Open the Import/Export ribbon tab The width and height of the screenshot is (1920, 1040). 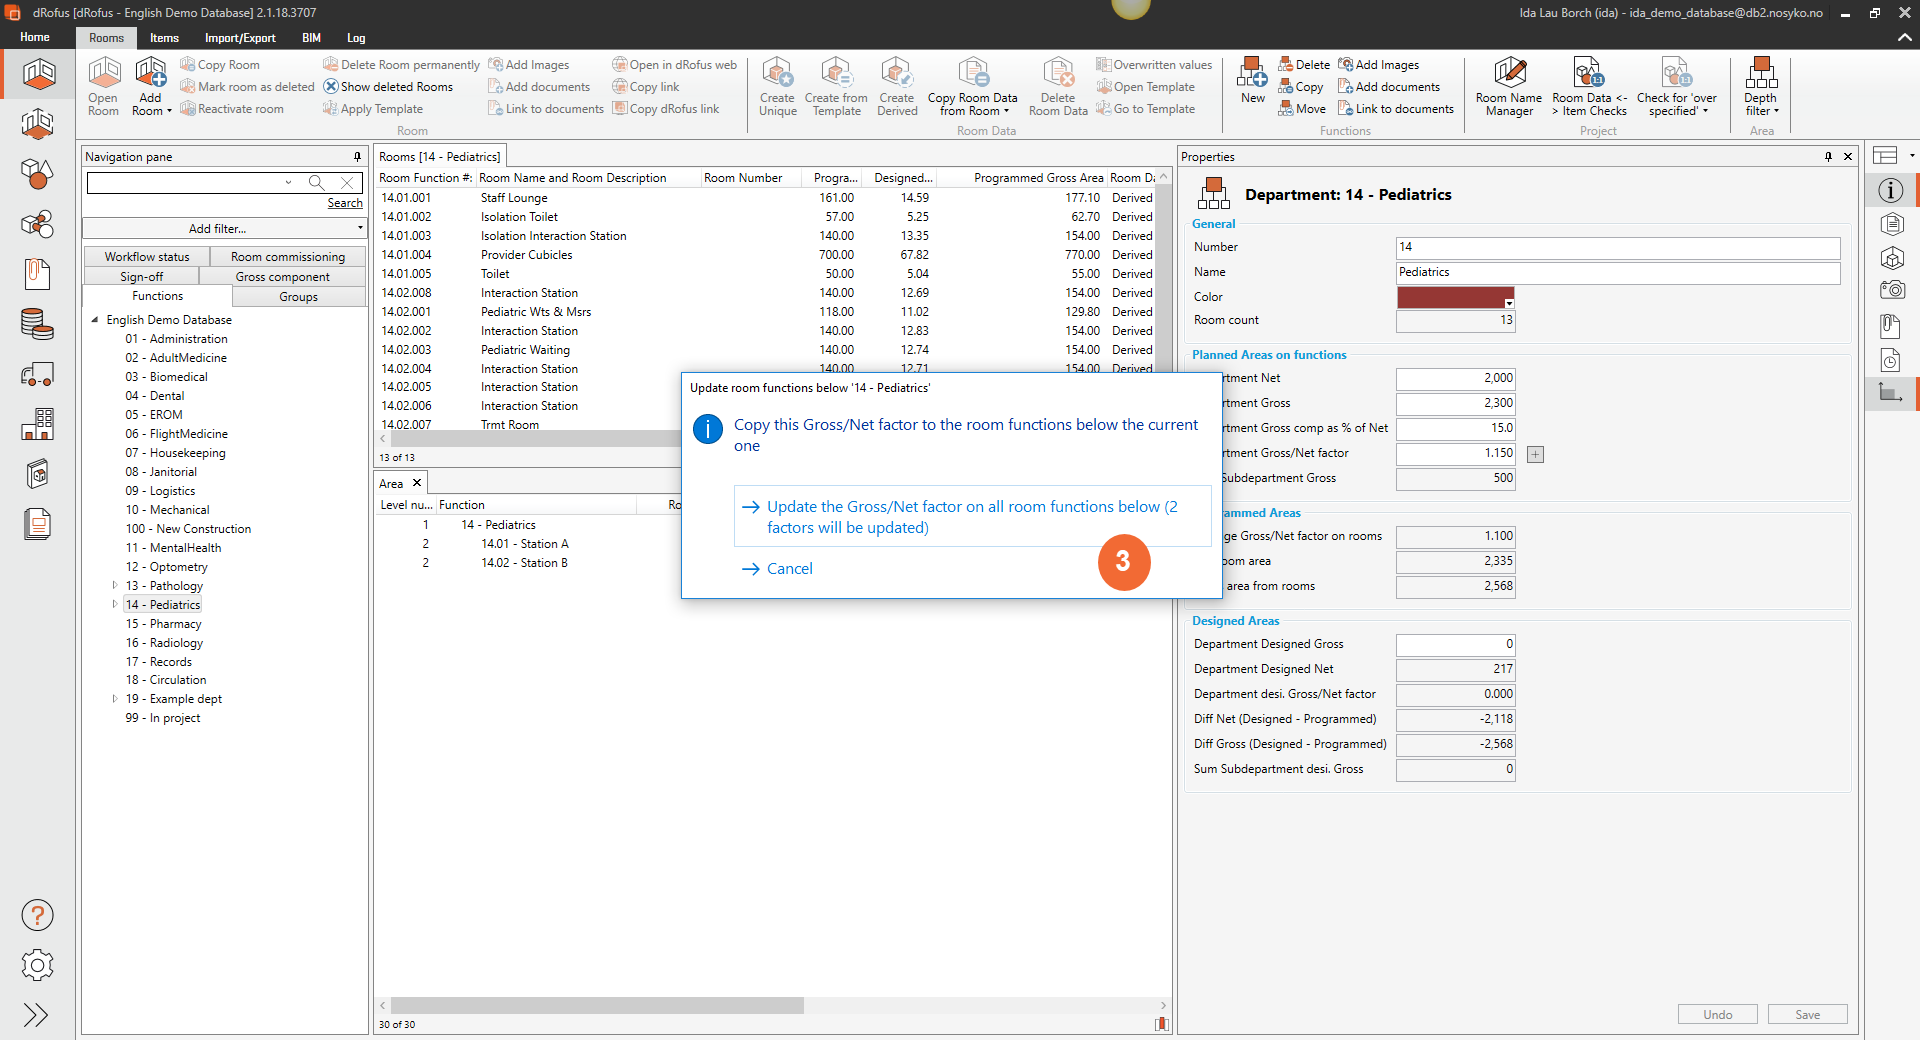(240, 38)
